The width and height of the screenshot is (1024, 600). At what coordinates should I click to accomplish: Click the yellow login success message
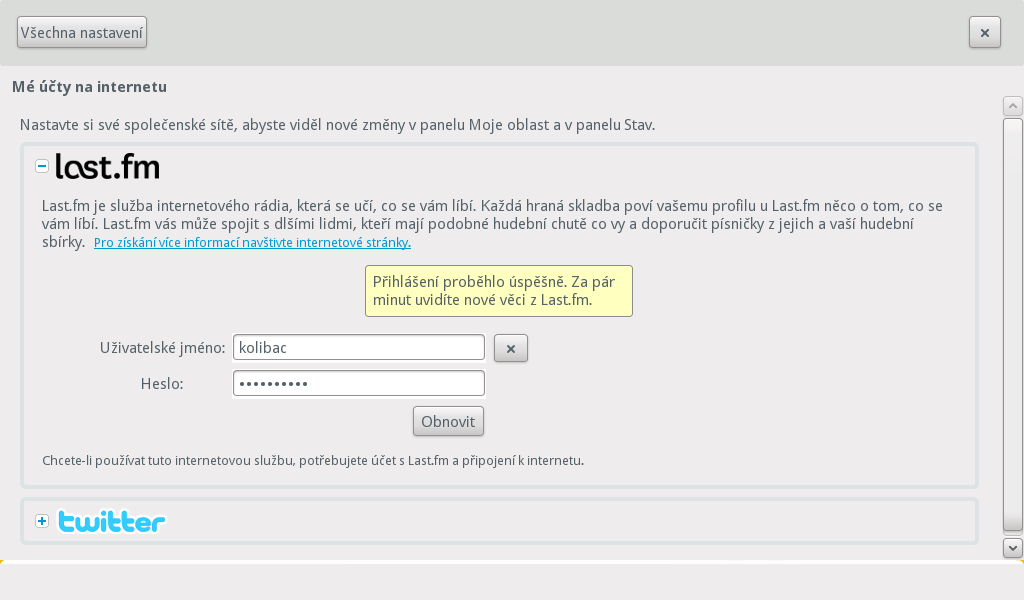[x=499, y=291]
